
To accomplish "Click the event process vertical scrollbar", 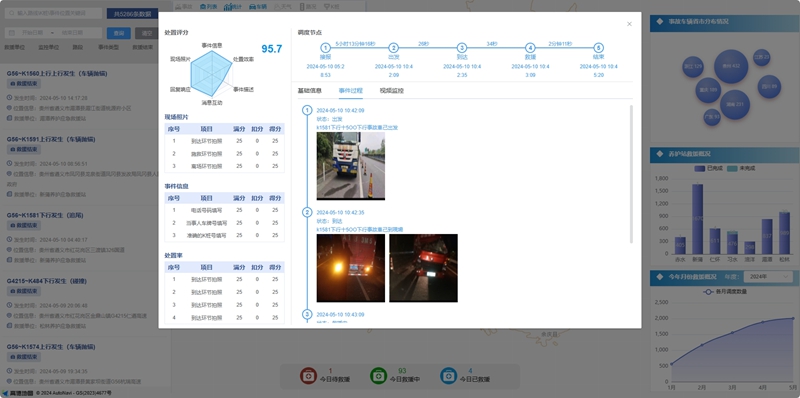I will click(631, 173).
